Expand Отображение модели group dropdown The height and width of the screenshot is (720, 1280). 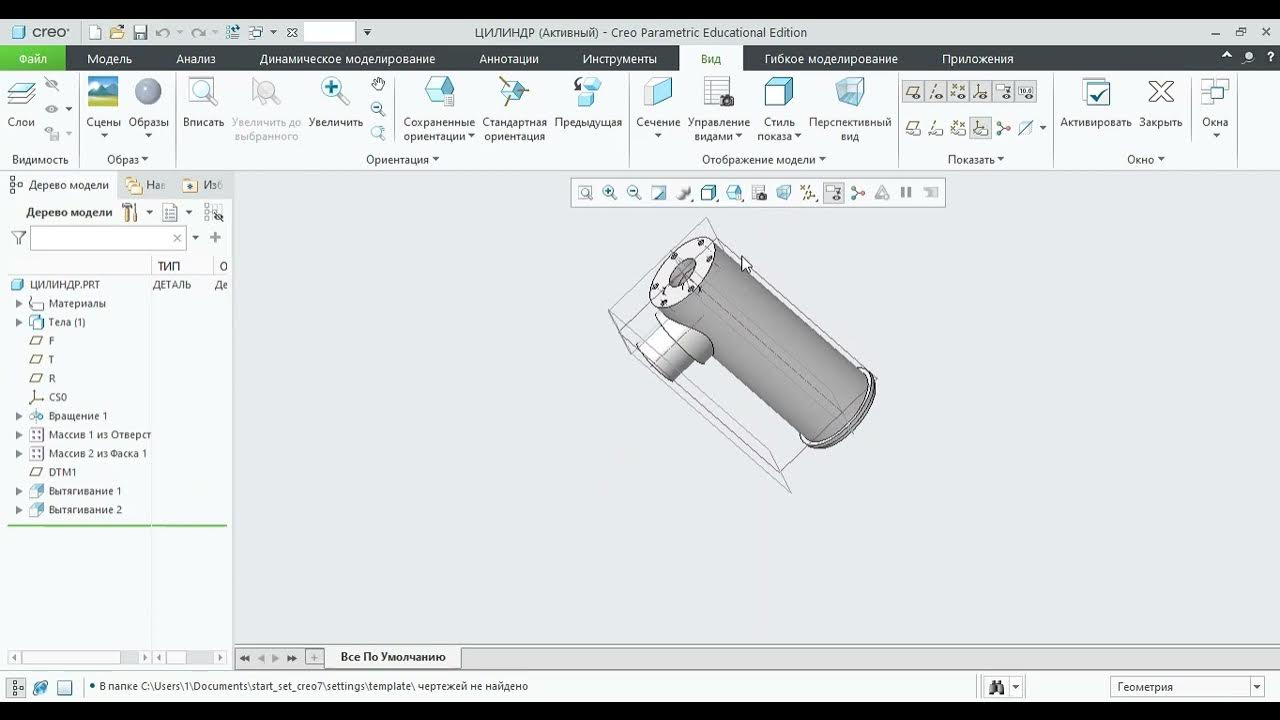point(764,160)
